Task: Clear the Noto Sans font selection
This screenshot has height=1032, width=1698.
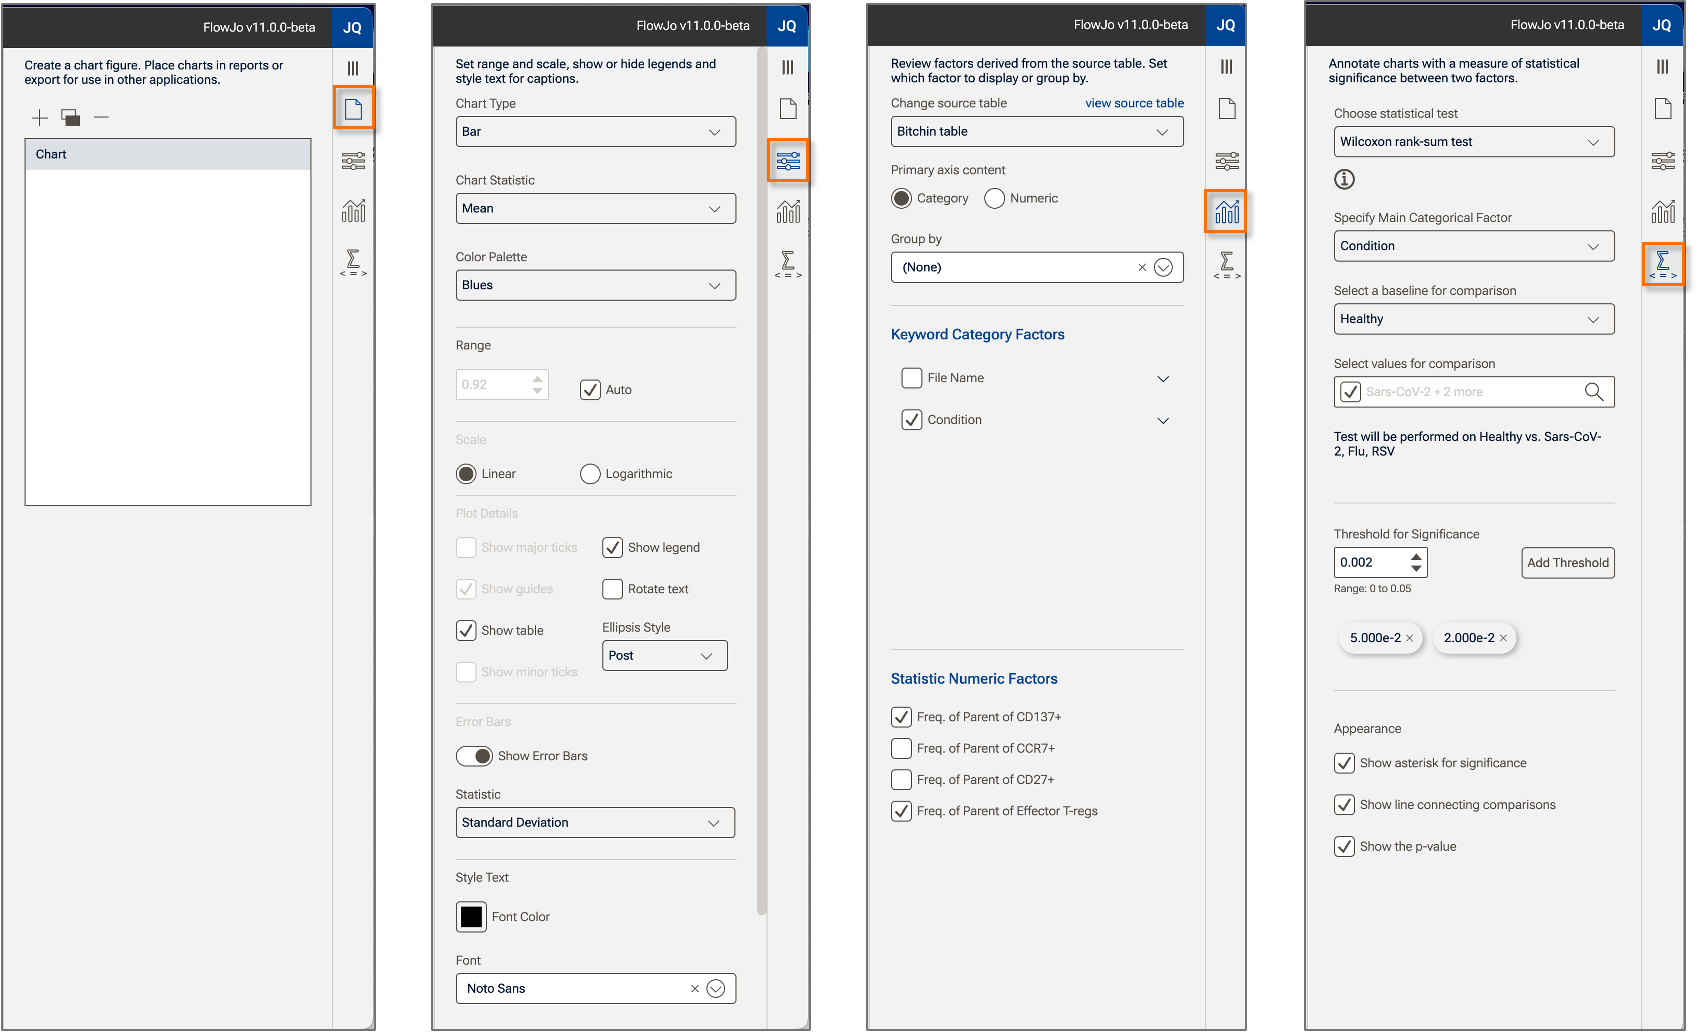Action: pos(695,989)
